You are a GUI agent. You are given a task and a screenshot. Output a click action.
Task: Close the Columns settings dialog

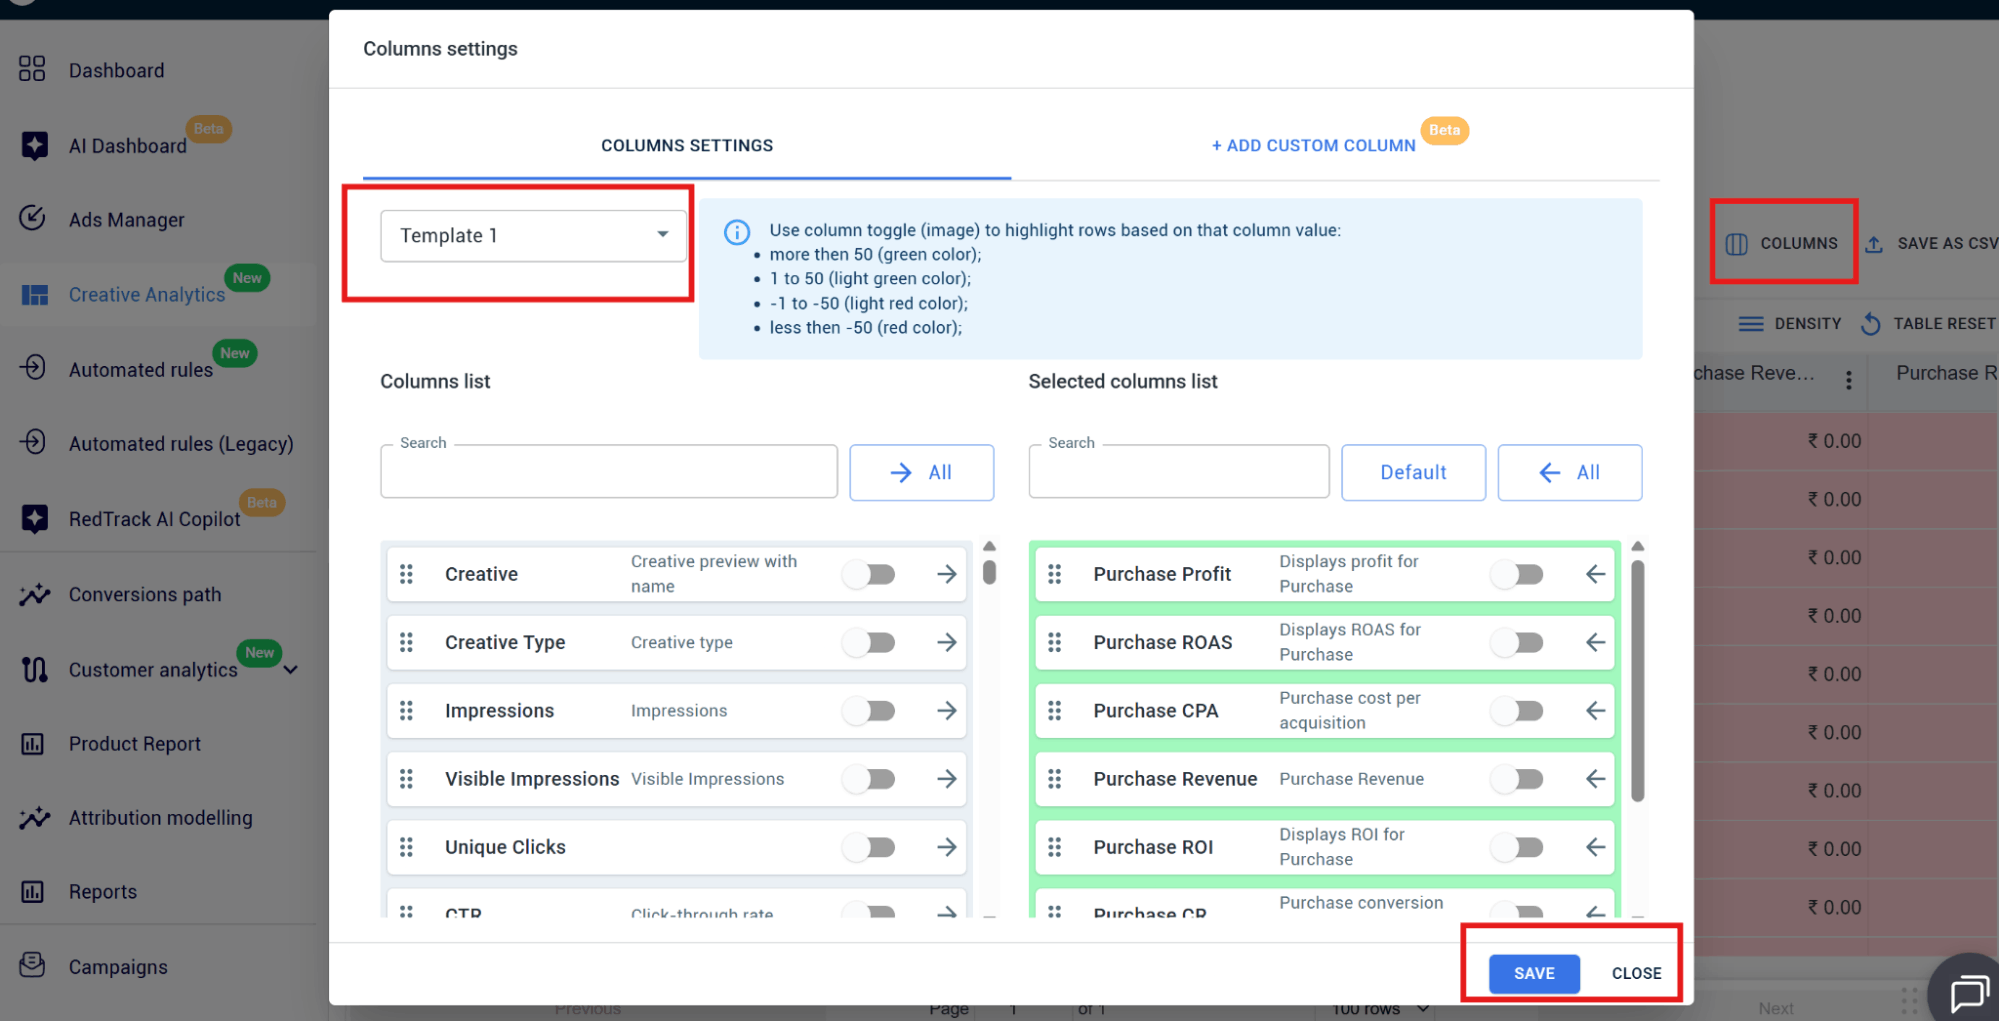coord(1636,973)
